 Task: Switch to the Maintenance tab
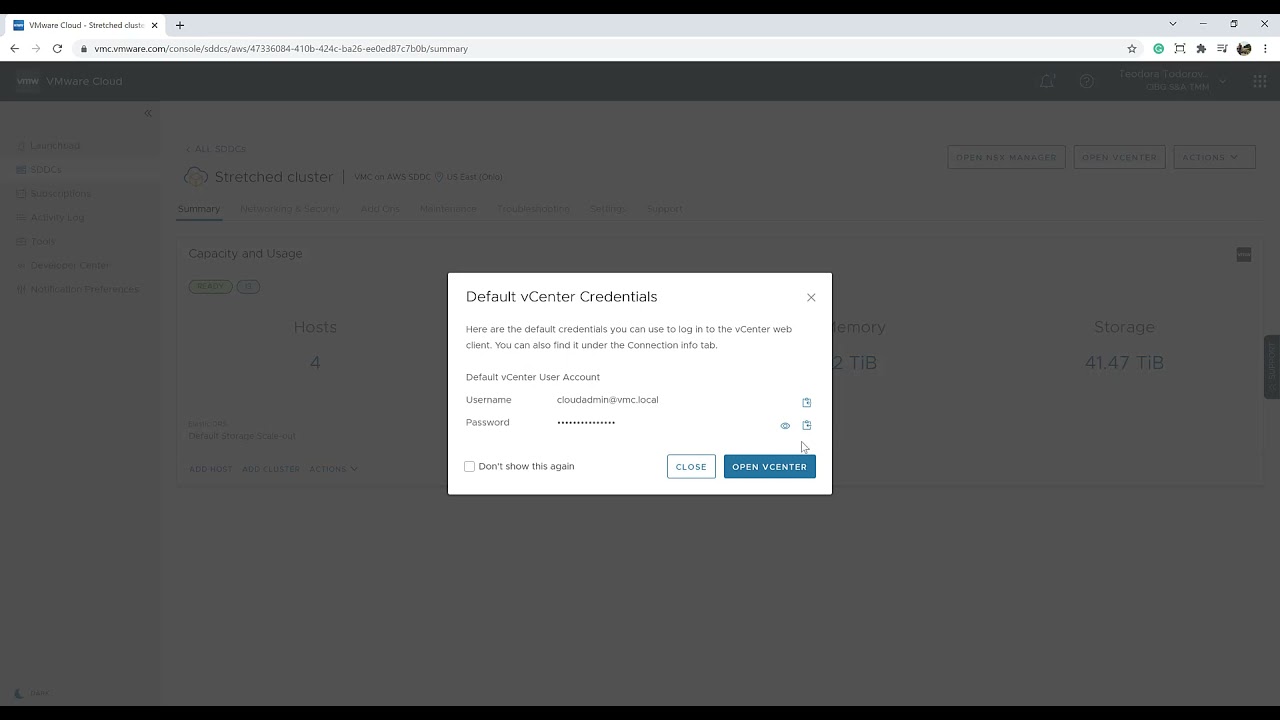point(448,209)
